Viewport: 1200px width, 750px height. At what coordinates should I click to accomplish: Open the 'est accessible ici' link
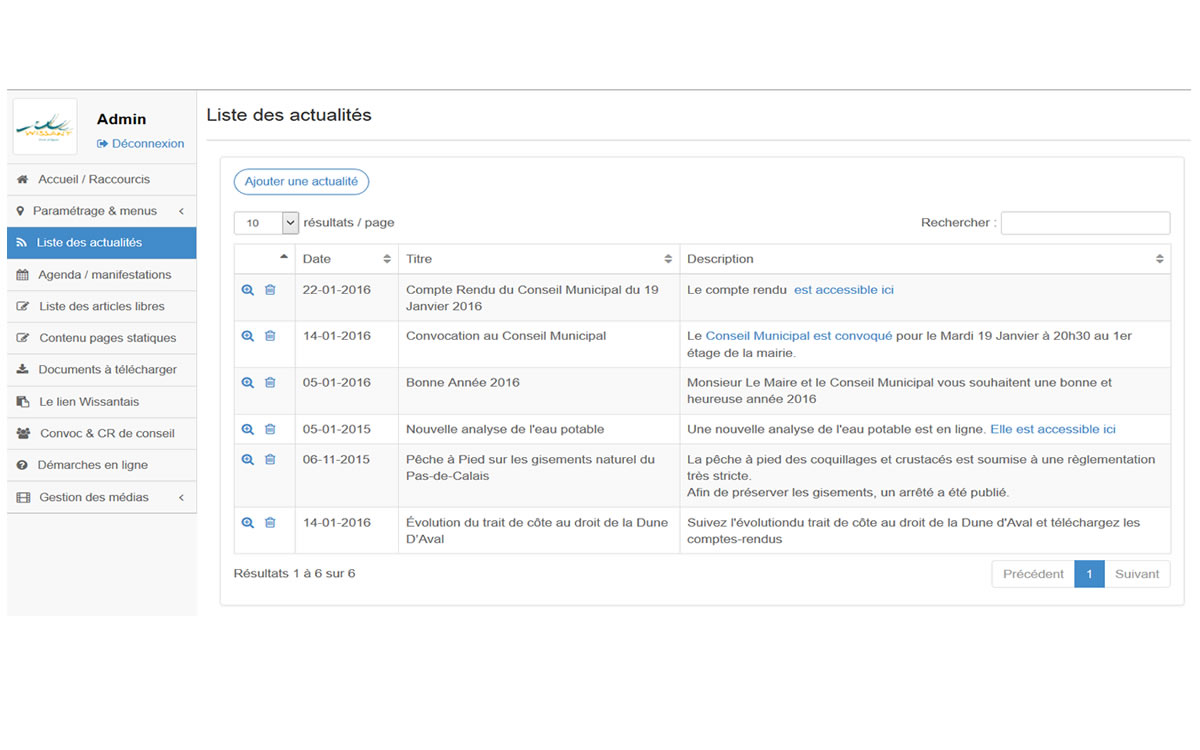[x=844, y=290]
